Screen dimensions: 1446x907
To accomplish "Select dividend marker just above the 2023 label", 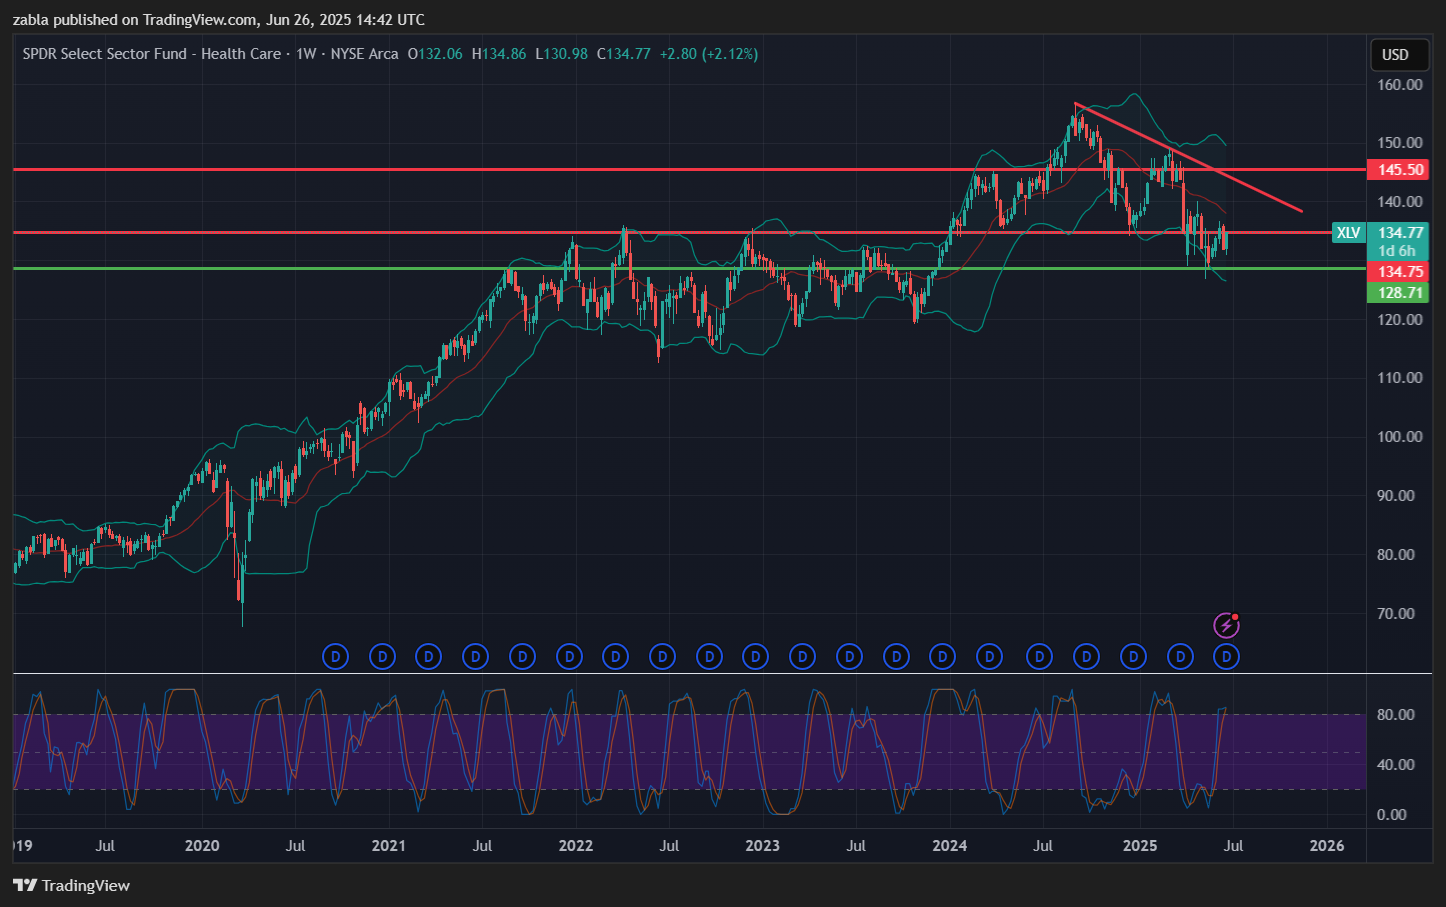I will click(x=756, y=657).
